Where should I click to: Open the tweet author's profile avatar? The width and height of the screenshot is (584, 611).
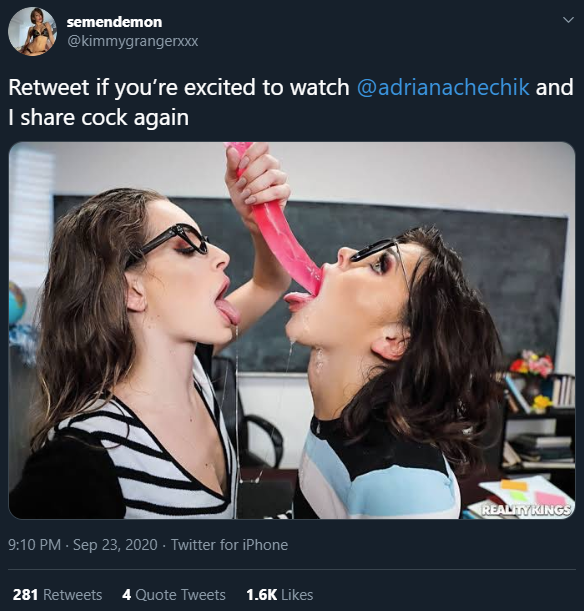32,32
